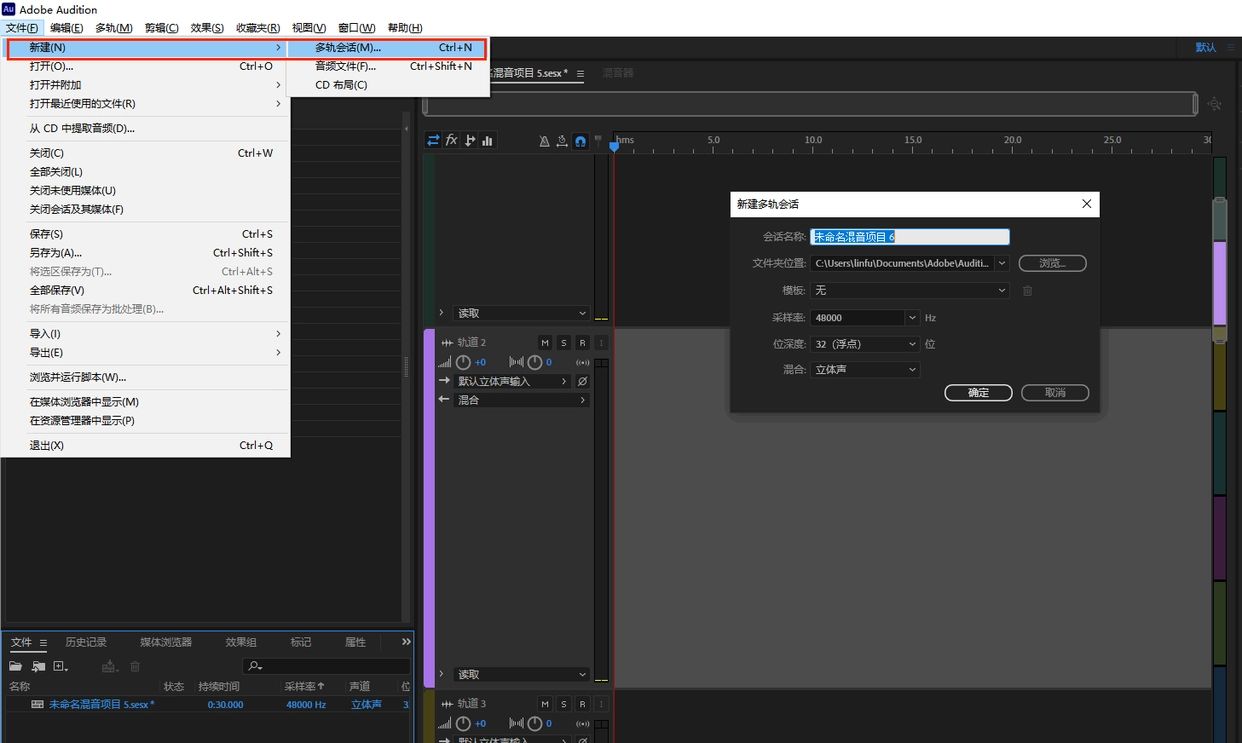Open the 窗口(W) menu in menu bar
The image size is (1242, 743).
pyautogui.click(x=357, y=28)
